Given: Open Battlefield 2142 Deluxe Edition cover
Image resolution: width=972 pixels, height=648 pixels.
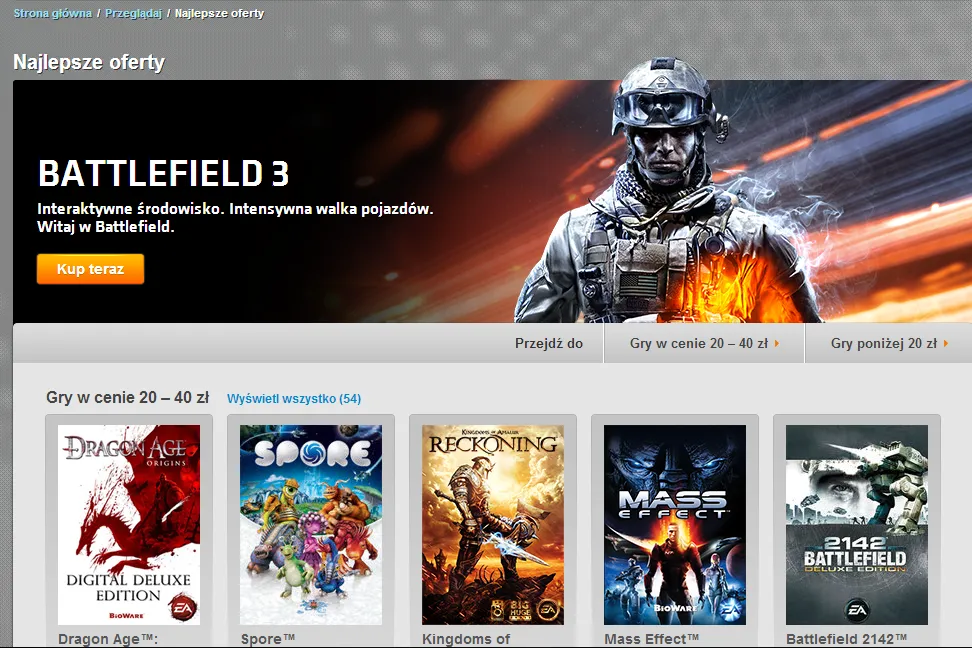Looking at the screenshot, I should [857, 525].
